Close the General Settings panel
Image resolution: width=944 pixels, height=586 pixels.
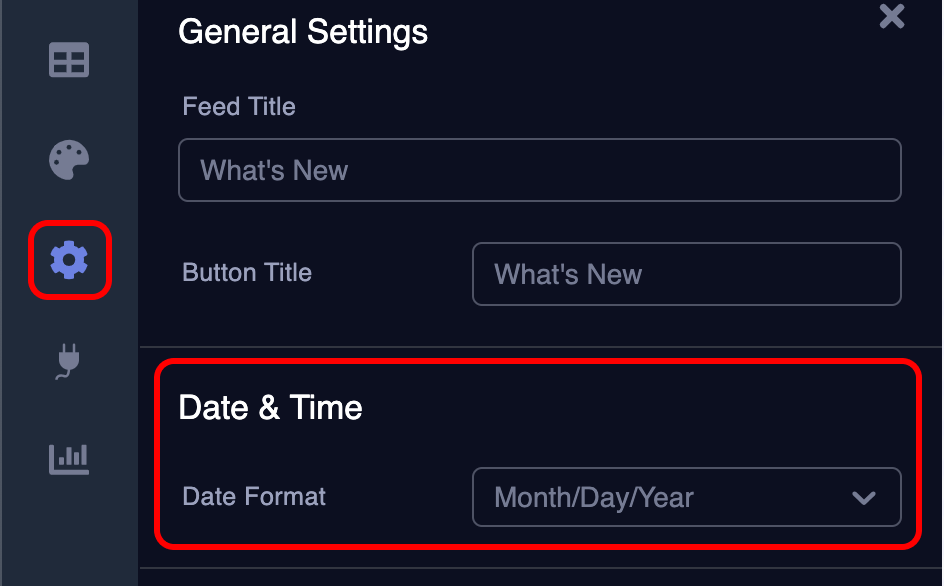(892, 16)
